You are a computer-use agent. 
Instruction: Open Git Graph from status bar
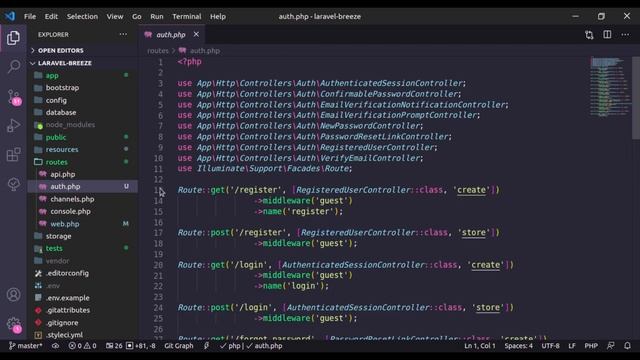[x=179, y=346]
